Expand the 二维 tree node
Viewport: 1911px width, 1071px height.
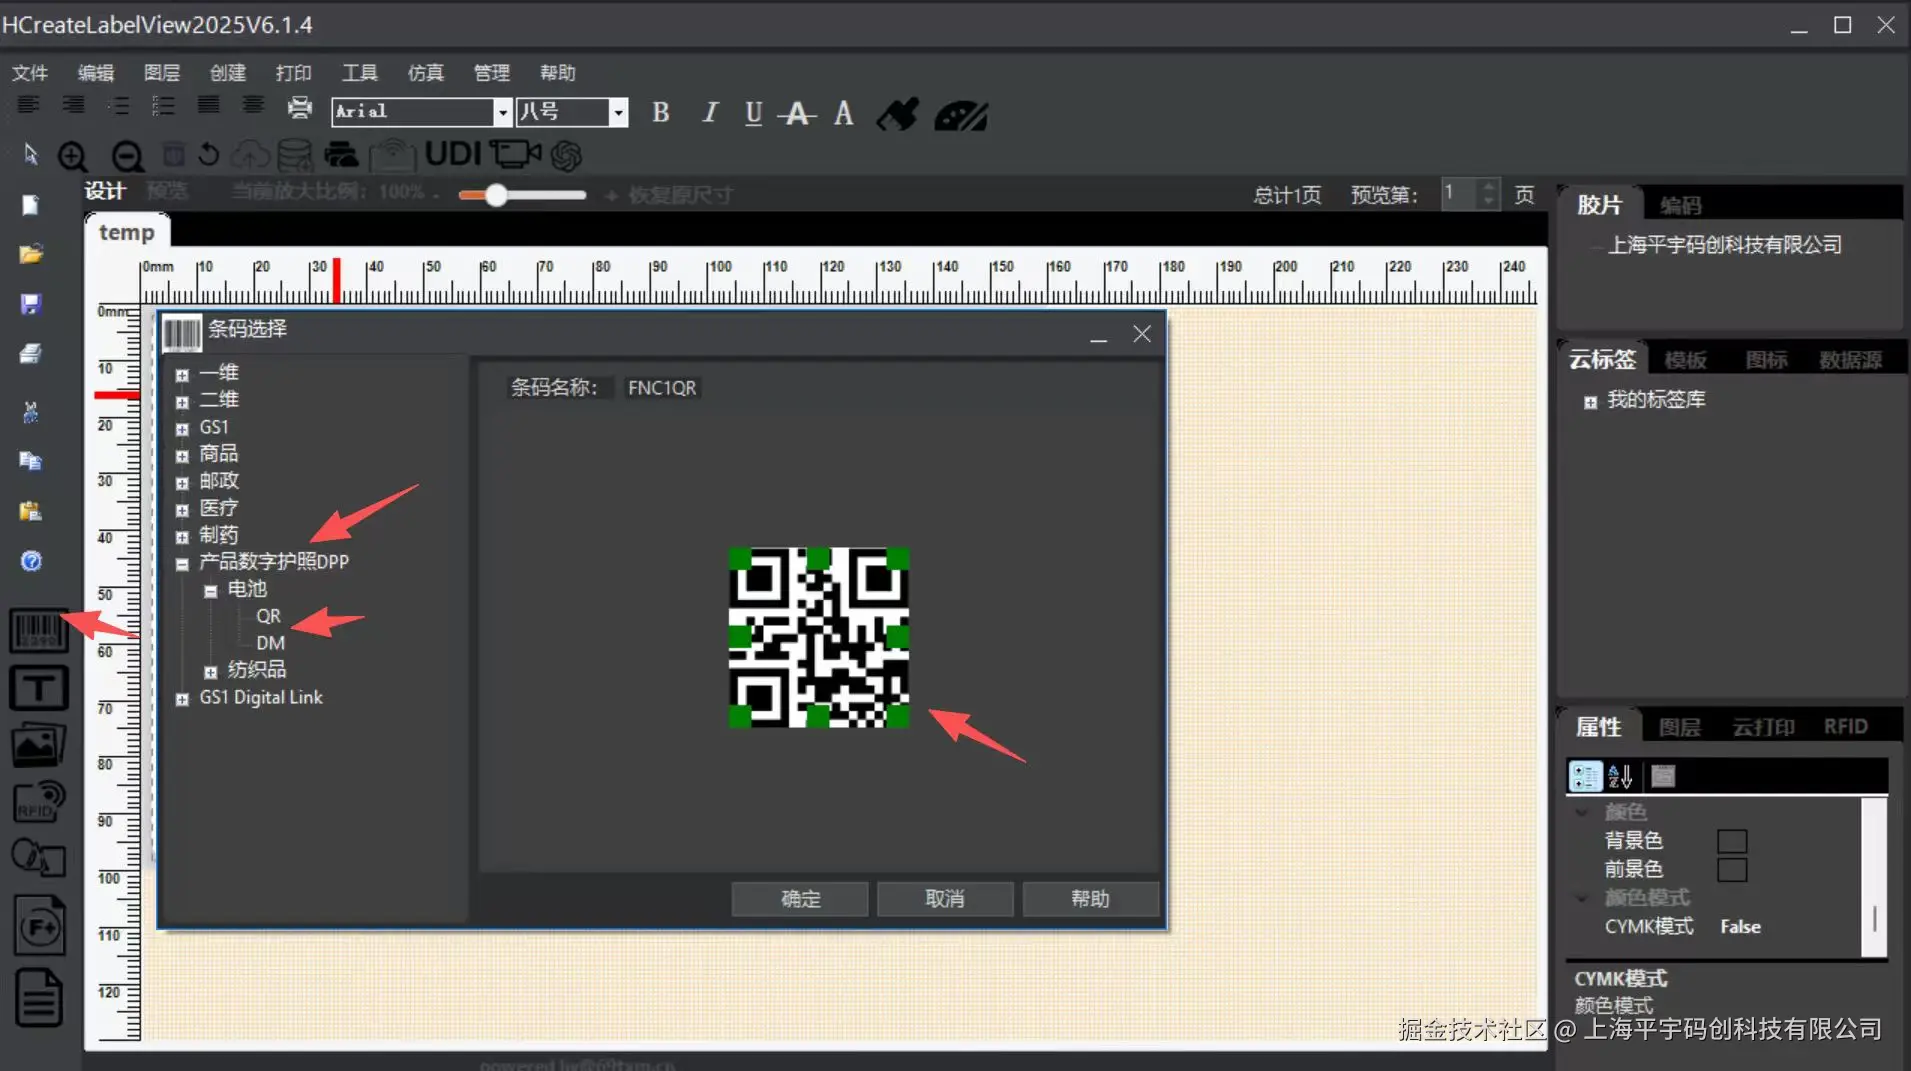[182, 402]
